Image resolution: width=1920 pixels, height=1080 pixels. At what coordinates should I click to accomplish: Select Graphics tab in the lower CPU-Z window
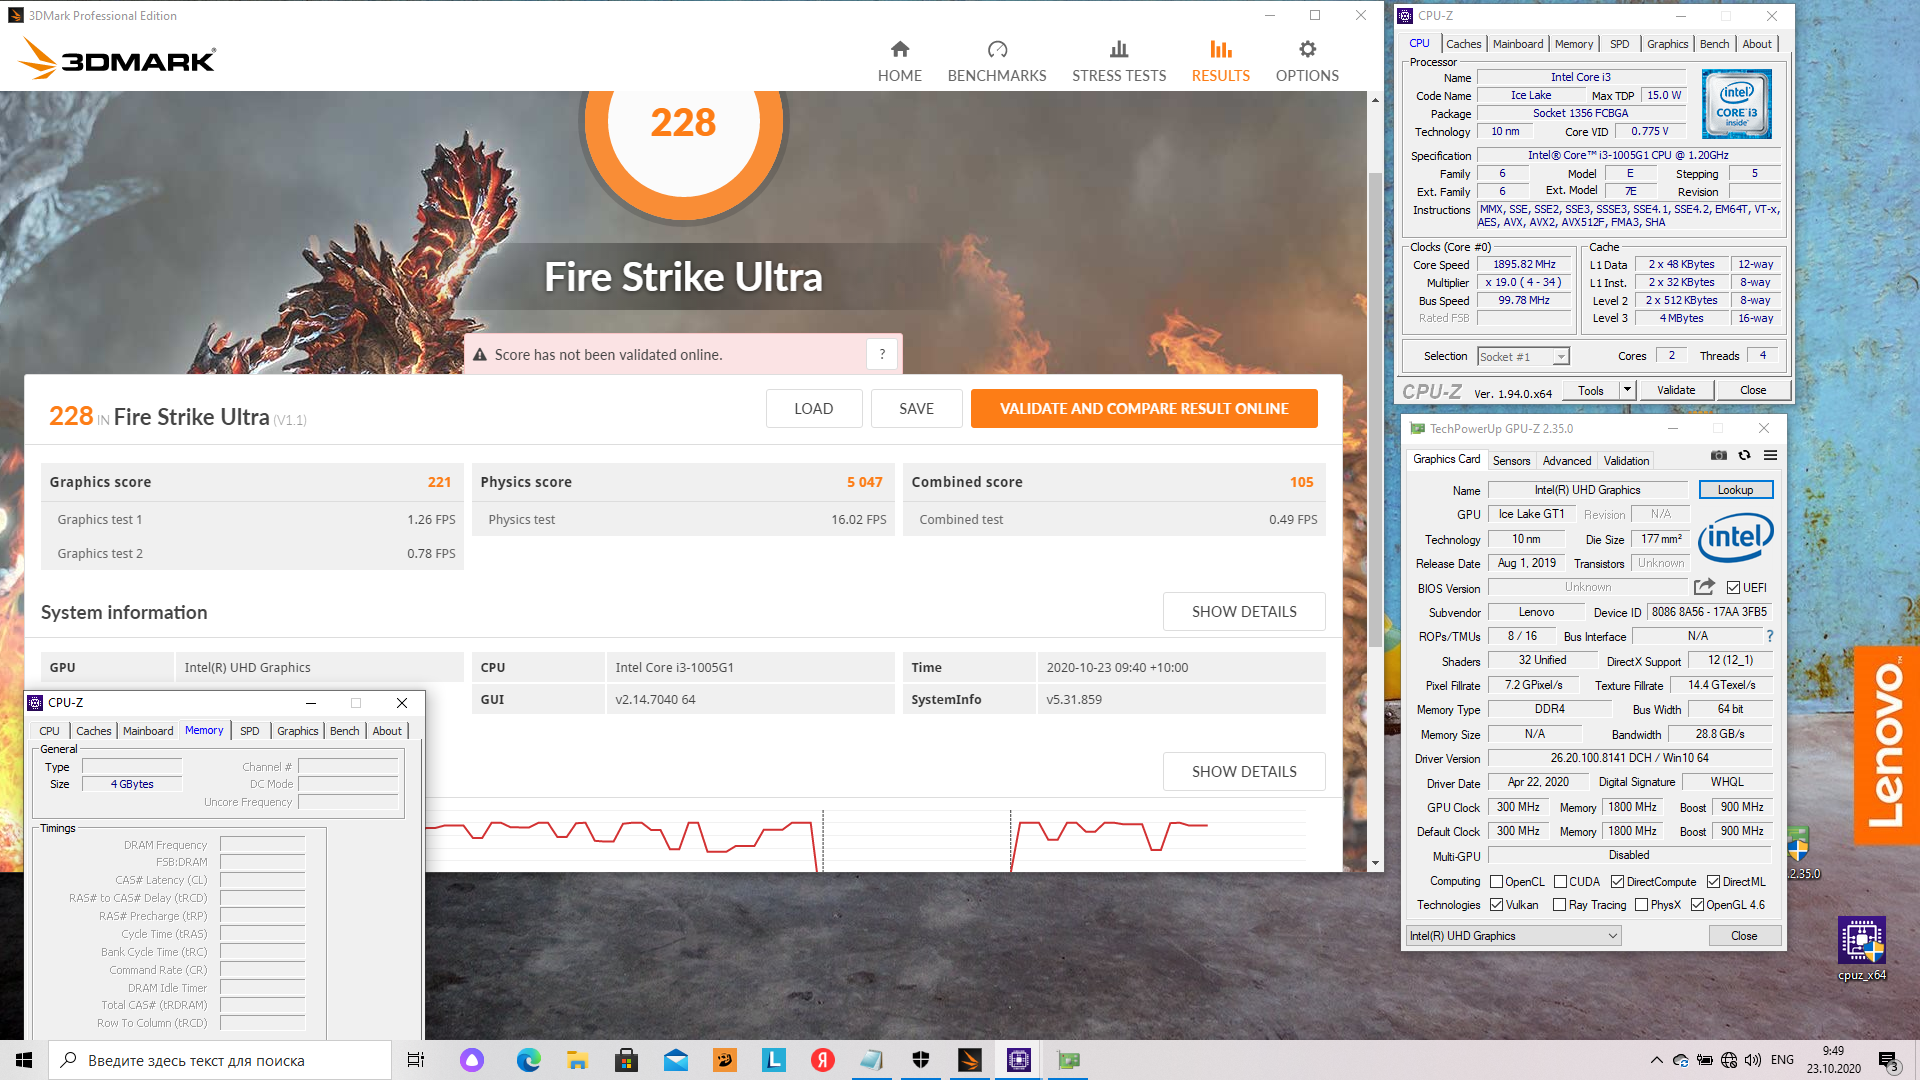pyautogui.click(x=297, y=731)
